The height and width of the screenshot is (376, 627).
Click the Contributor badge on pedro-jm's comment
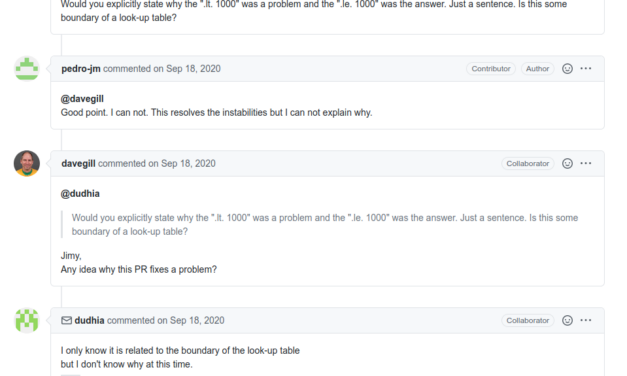click(x=491, y=69)
